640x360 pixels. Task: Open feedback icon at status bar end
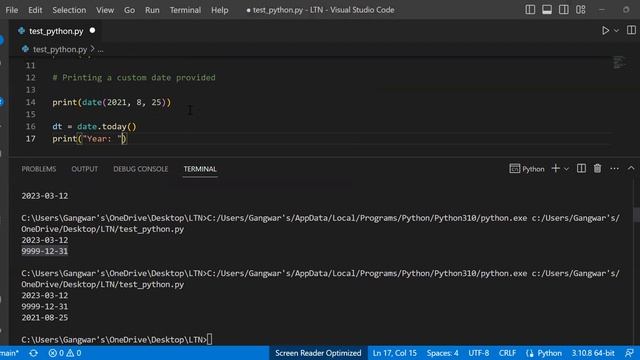[629, 353]
